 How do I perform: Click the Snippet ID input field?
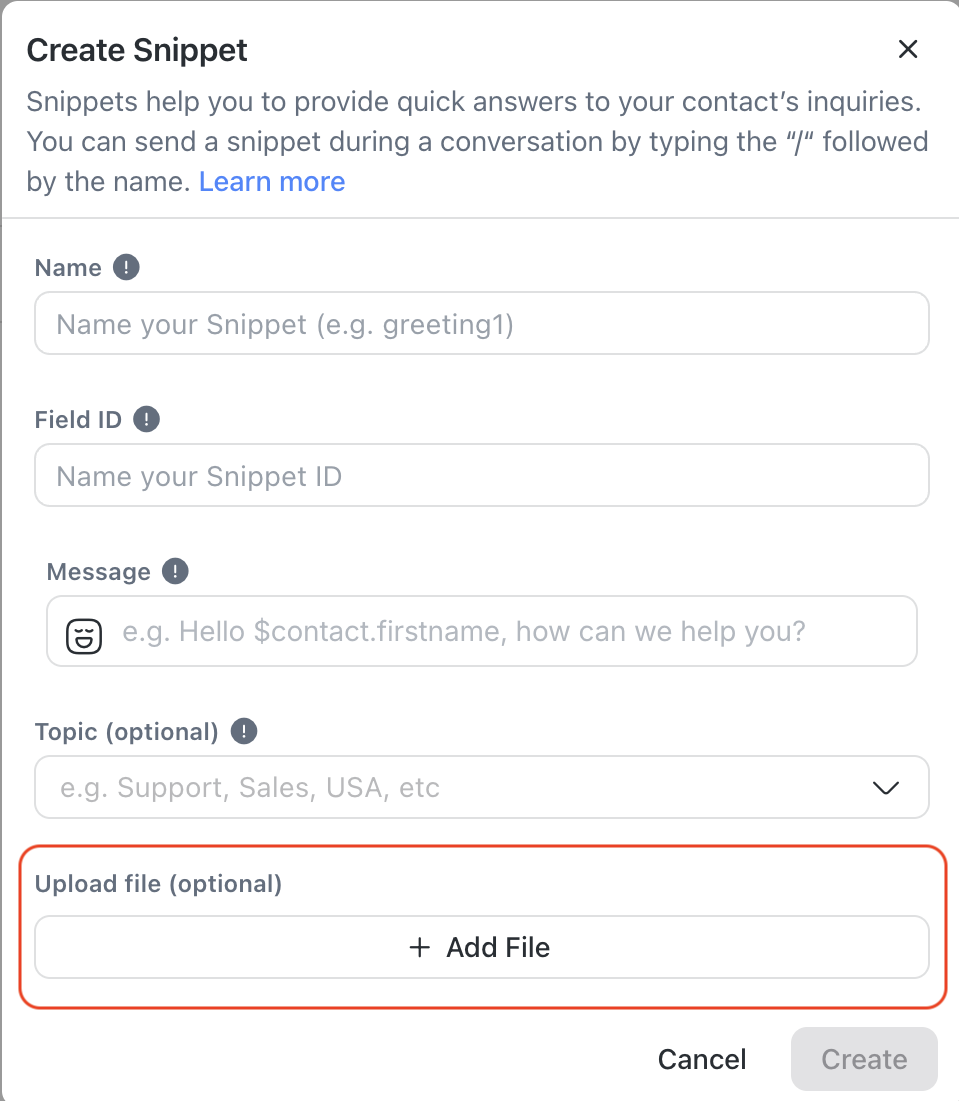click(x=481, y=476)
